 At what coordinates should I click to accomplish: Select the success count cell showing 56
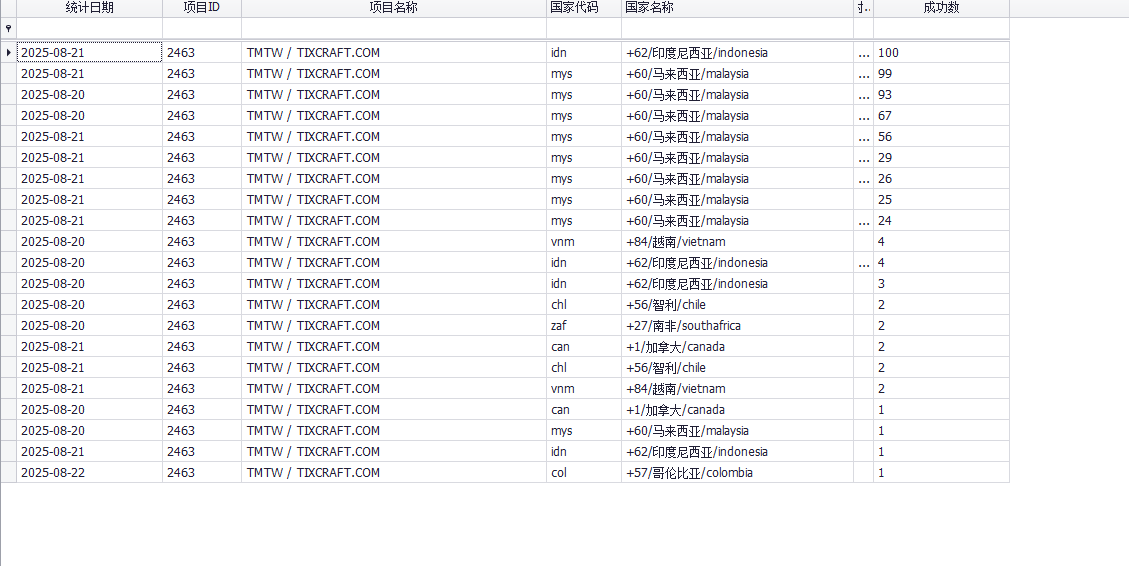pyautogui.click(x=941, y=136)
